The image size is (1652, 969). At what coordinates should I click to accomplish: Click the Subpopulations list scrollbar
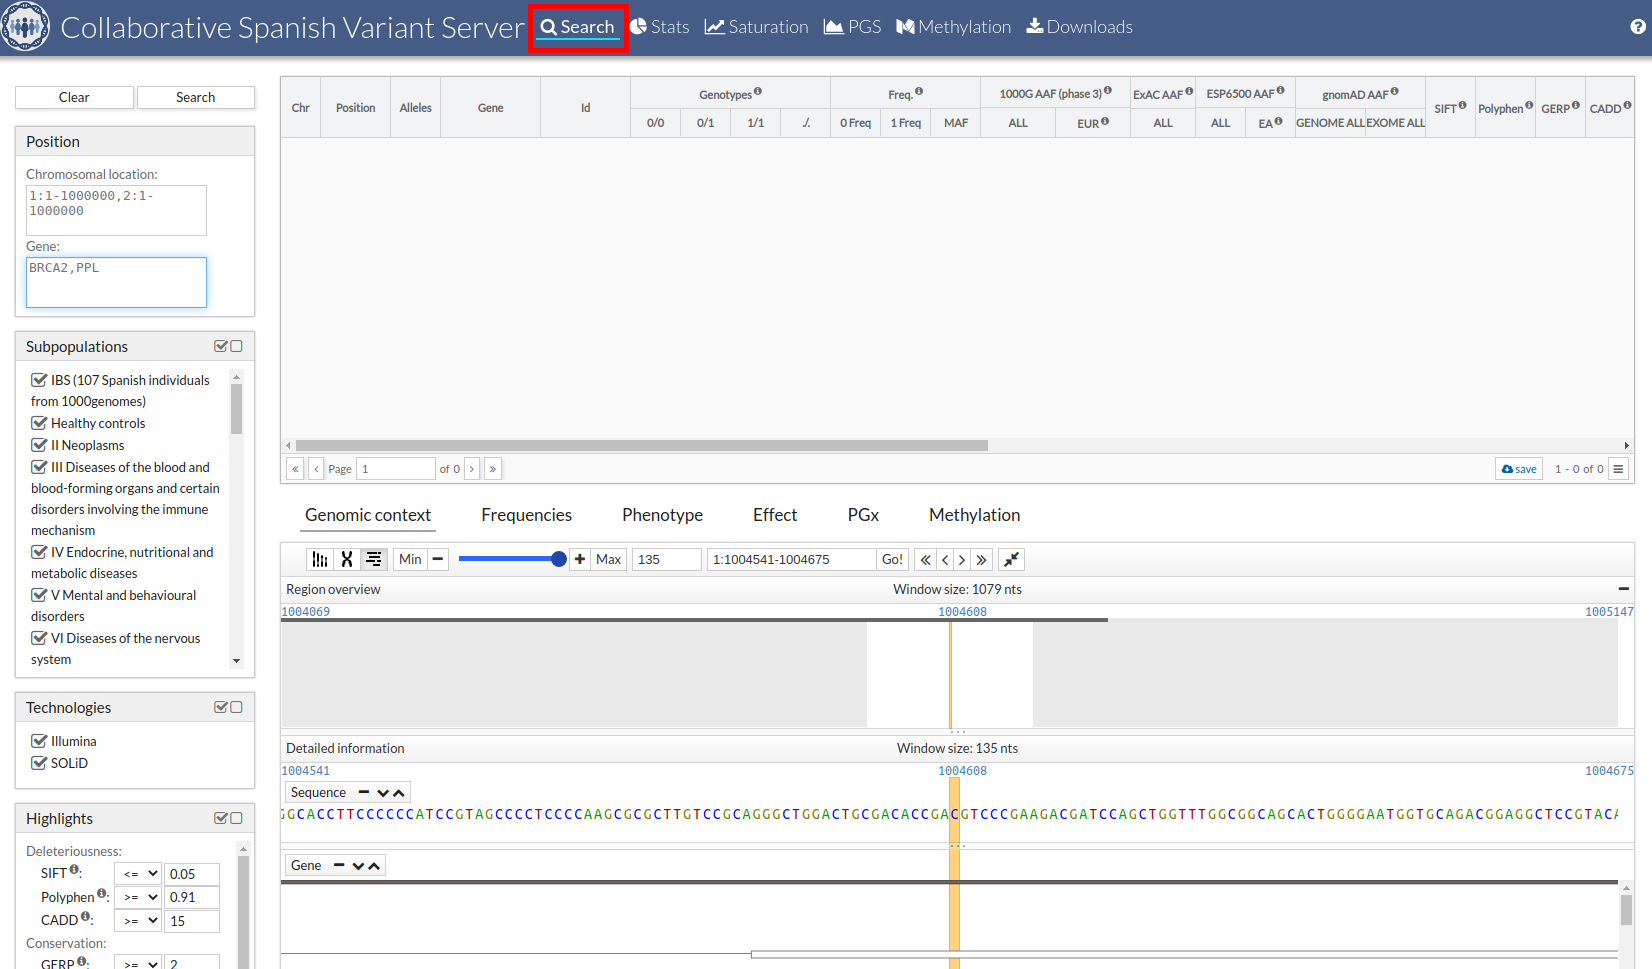(236, 408)
